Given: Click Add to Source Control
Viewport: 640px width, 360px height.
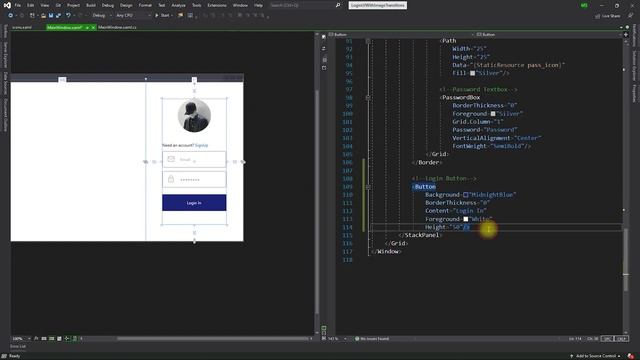Looking at the screenshot, I should point(596,356).
